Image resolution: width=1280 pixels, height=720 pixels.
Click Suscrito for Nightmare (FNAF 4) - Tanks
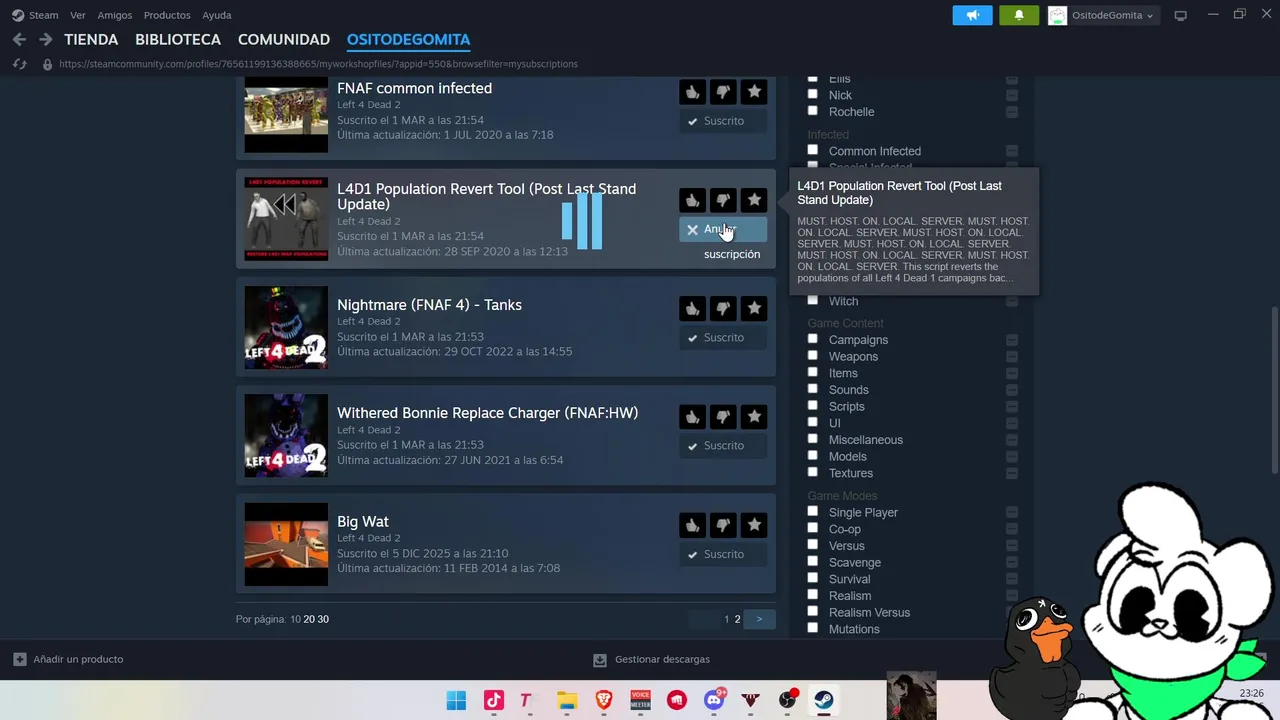click(x=723, y=337)
